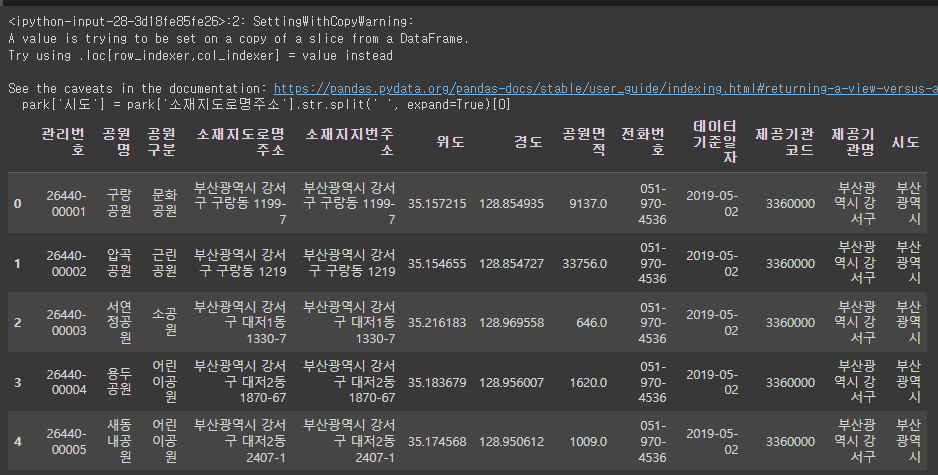Click park name 구랑공원
The width and height of the screenshot is (938, 475).
pos(119,203)
